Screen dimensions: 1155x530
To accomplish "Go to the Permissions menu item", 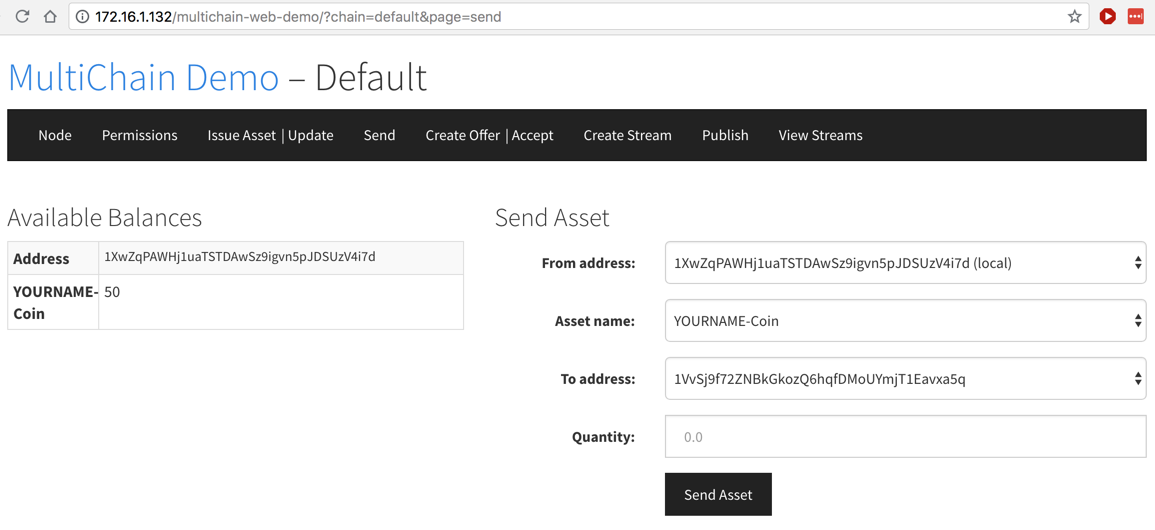I will tap(140, 135).
